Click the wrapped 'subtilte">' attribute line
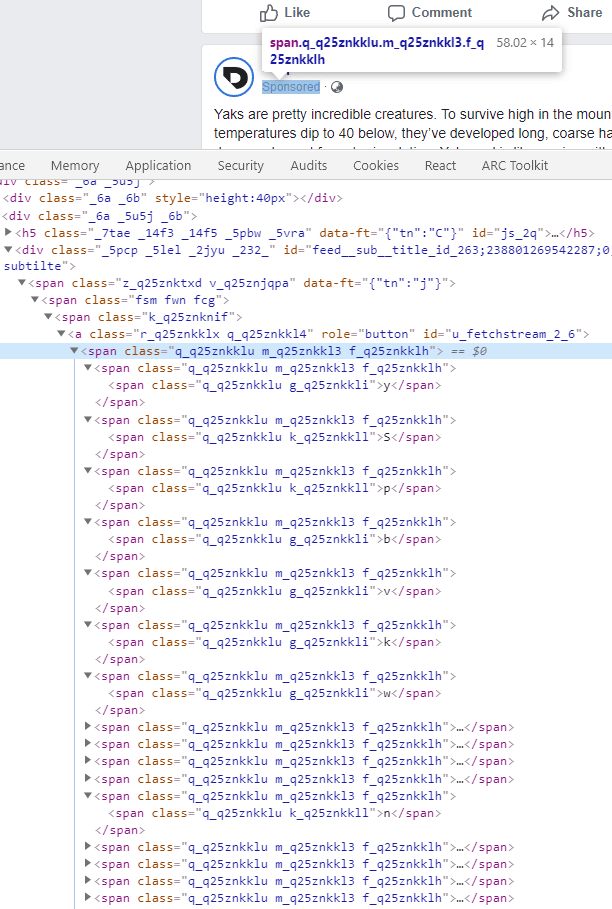This screenshot has width=612, height=909. (x=39, y=266)
